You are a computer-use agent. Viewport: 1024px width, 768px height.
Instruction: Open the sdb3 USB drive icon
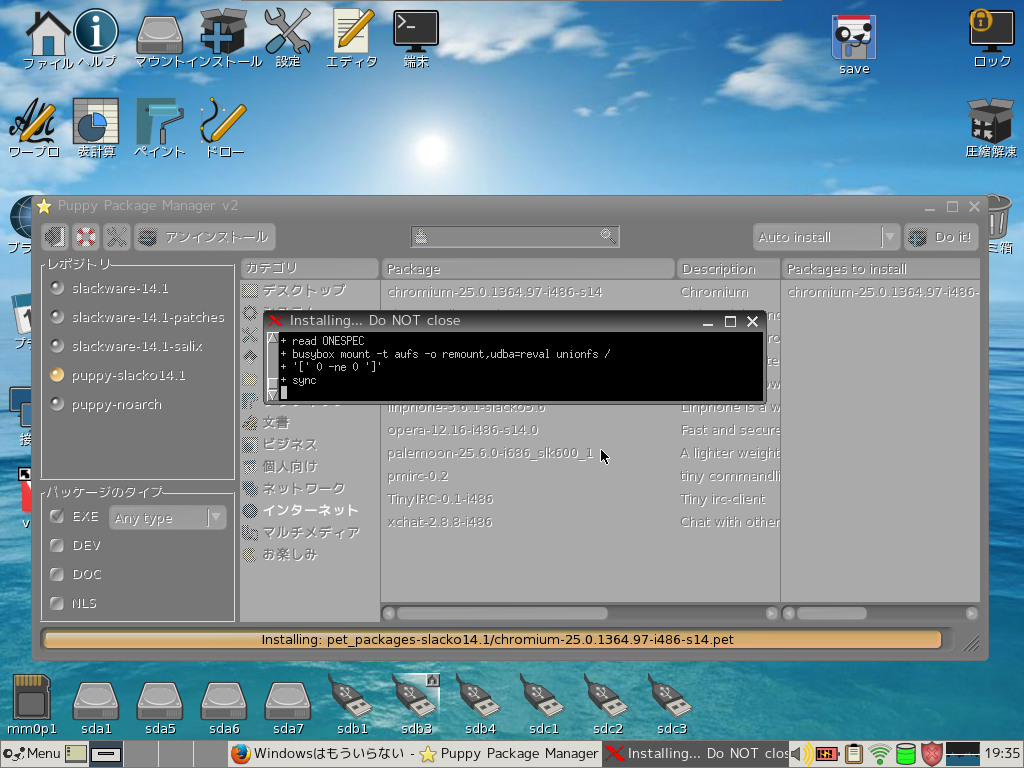click(416, 705)
